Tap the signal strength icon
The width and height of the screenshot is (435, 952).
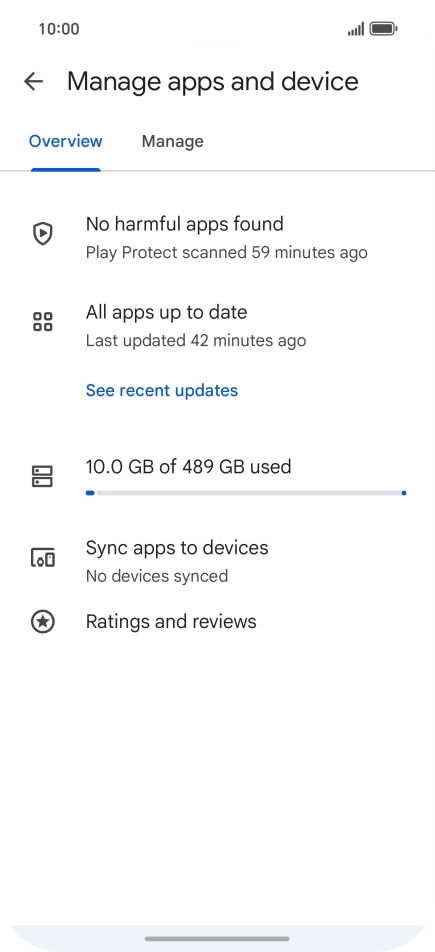coord(356,29)
